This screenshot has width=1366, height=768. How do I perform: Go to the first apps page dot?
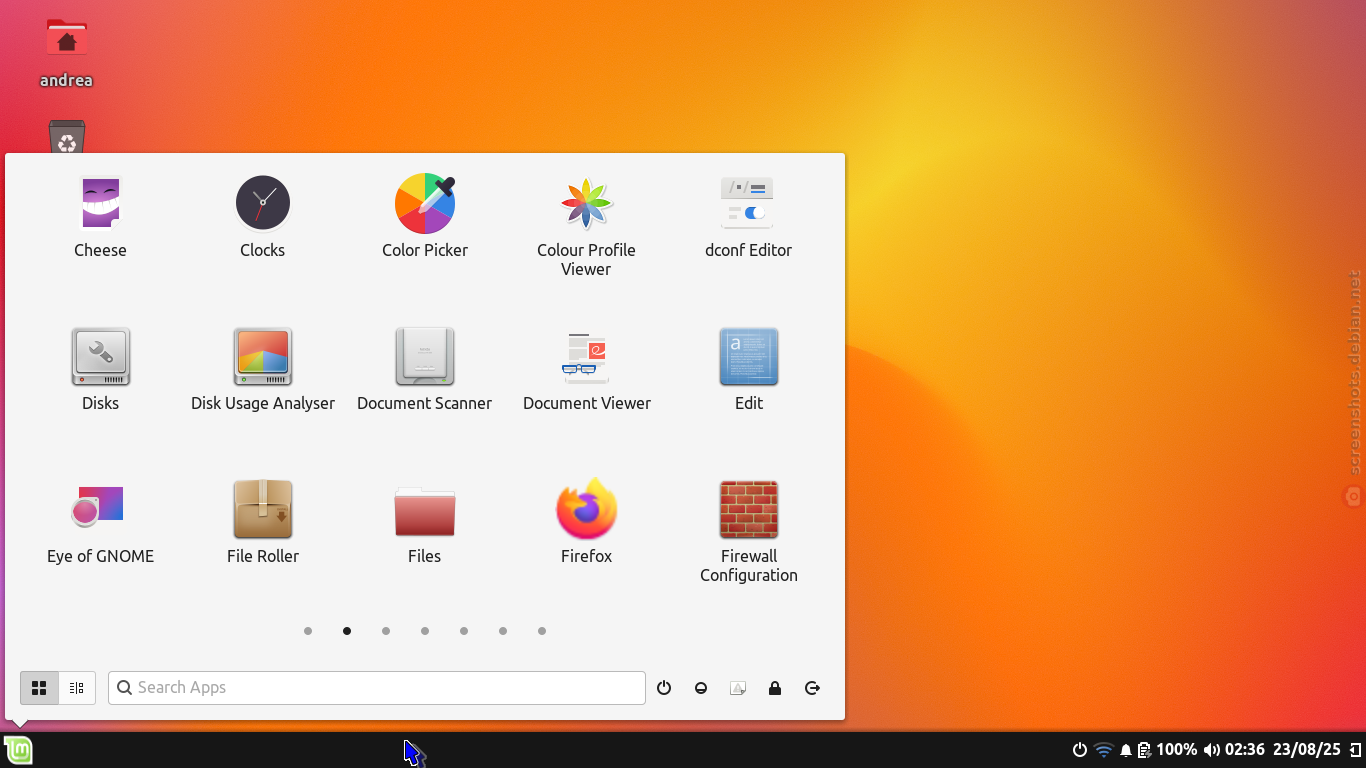(x=308, y=631)
